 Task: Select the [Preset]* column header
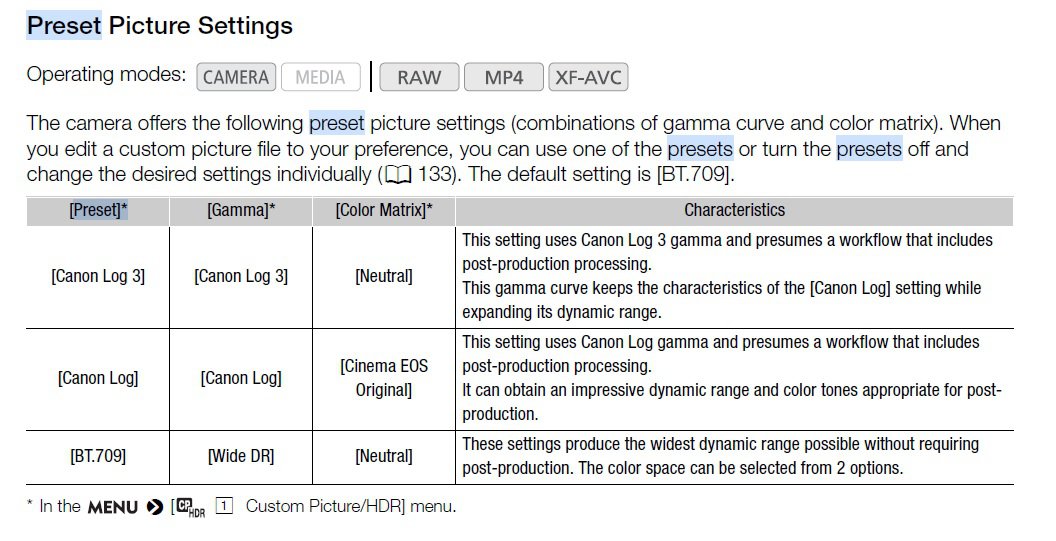coord(98,210)
